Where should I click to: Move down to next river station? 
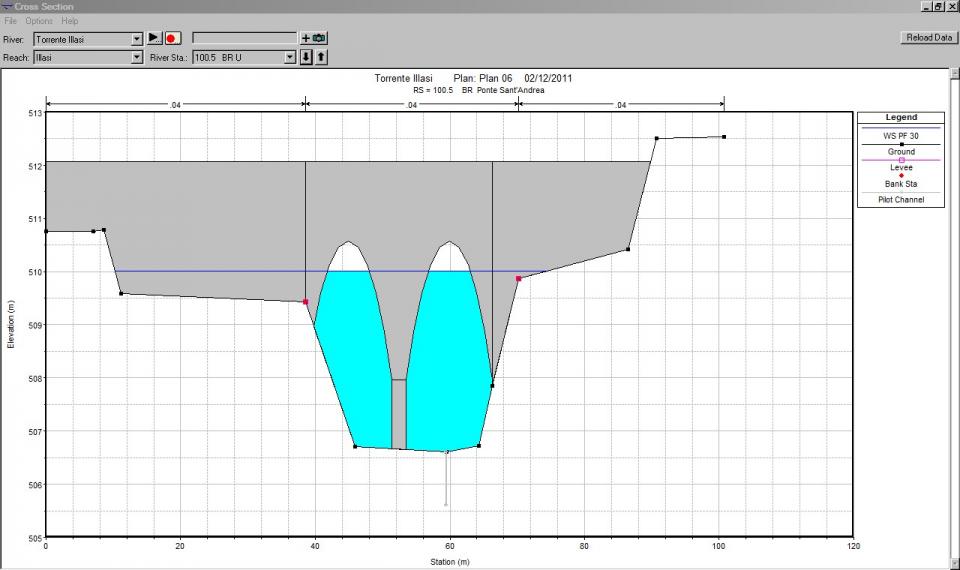click(307, 57)
